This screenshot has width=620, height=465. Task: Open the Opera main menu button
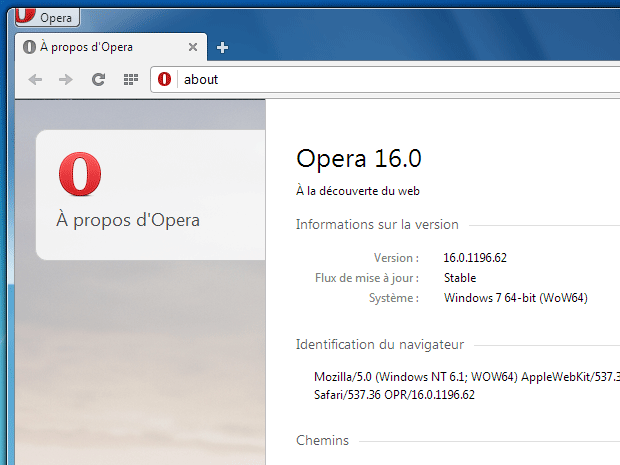[47, 17]
